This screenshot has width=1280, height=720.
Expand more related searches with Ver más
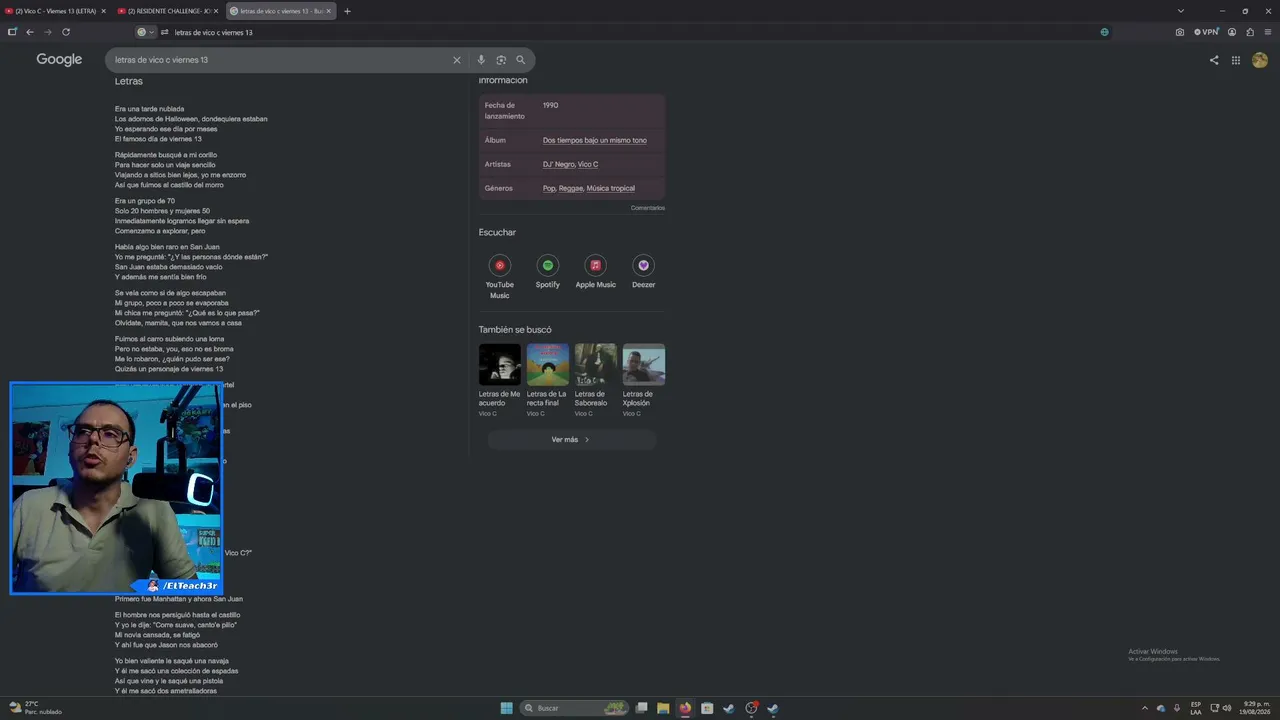tap(572, 440)
